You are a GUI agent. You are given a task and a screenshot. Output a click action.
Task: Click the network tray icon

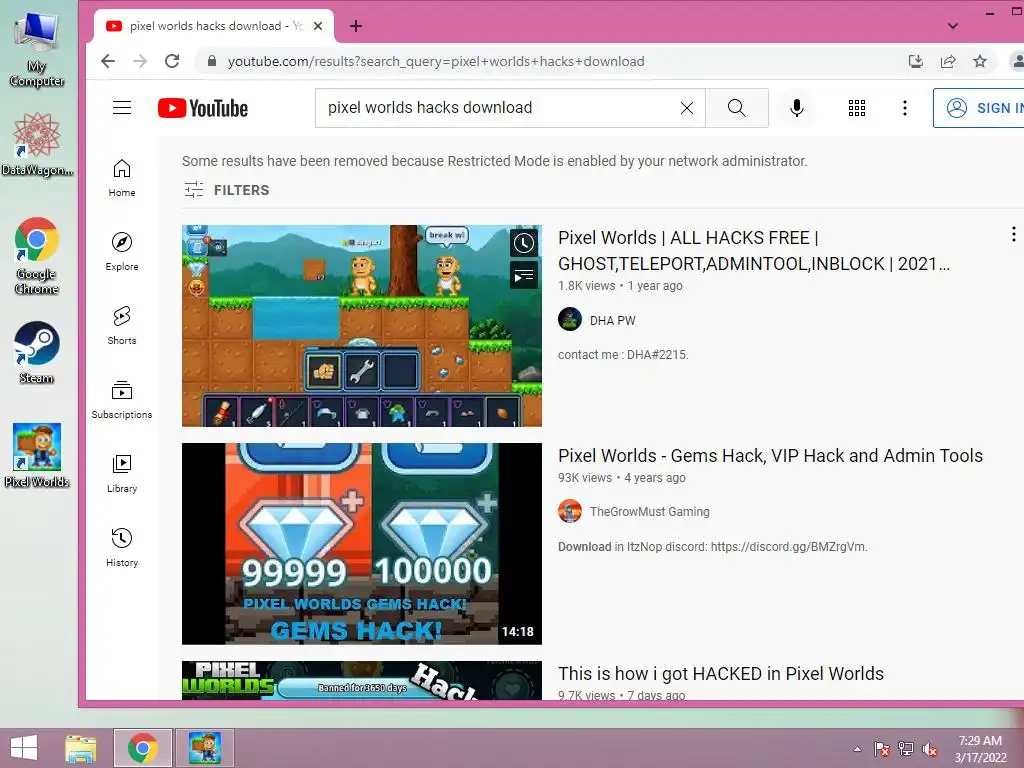[x=906, y=749]
